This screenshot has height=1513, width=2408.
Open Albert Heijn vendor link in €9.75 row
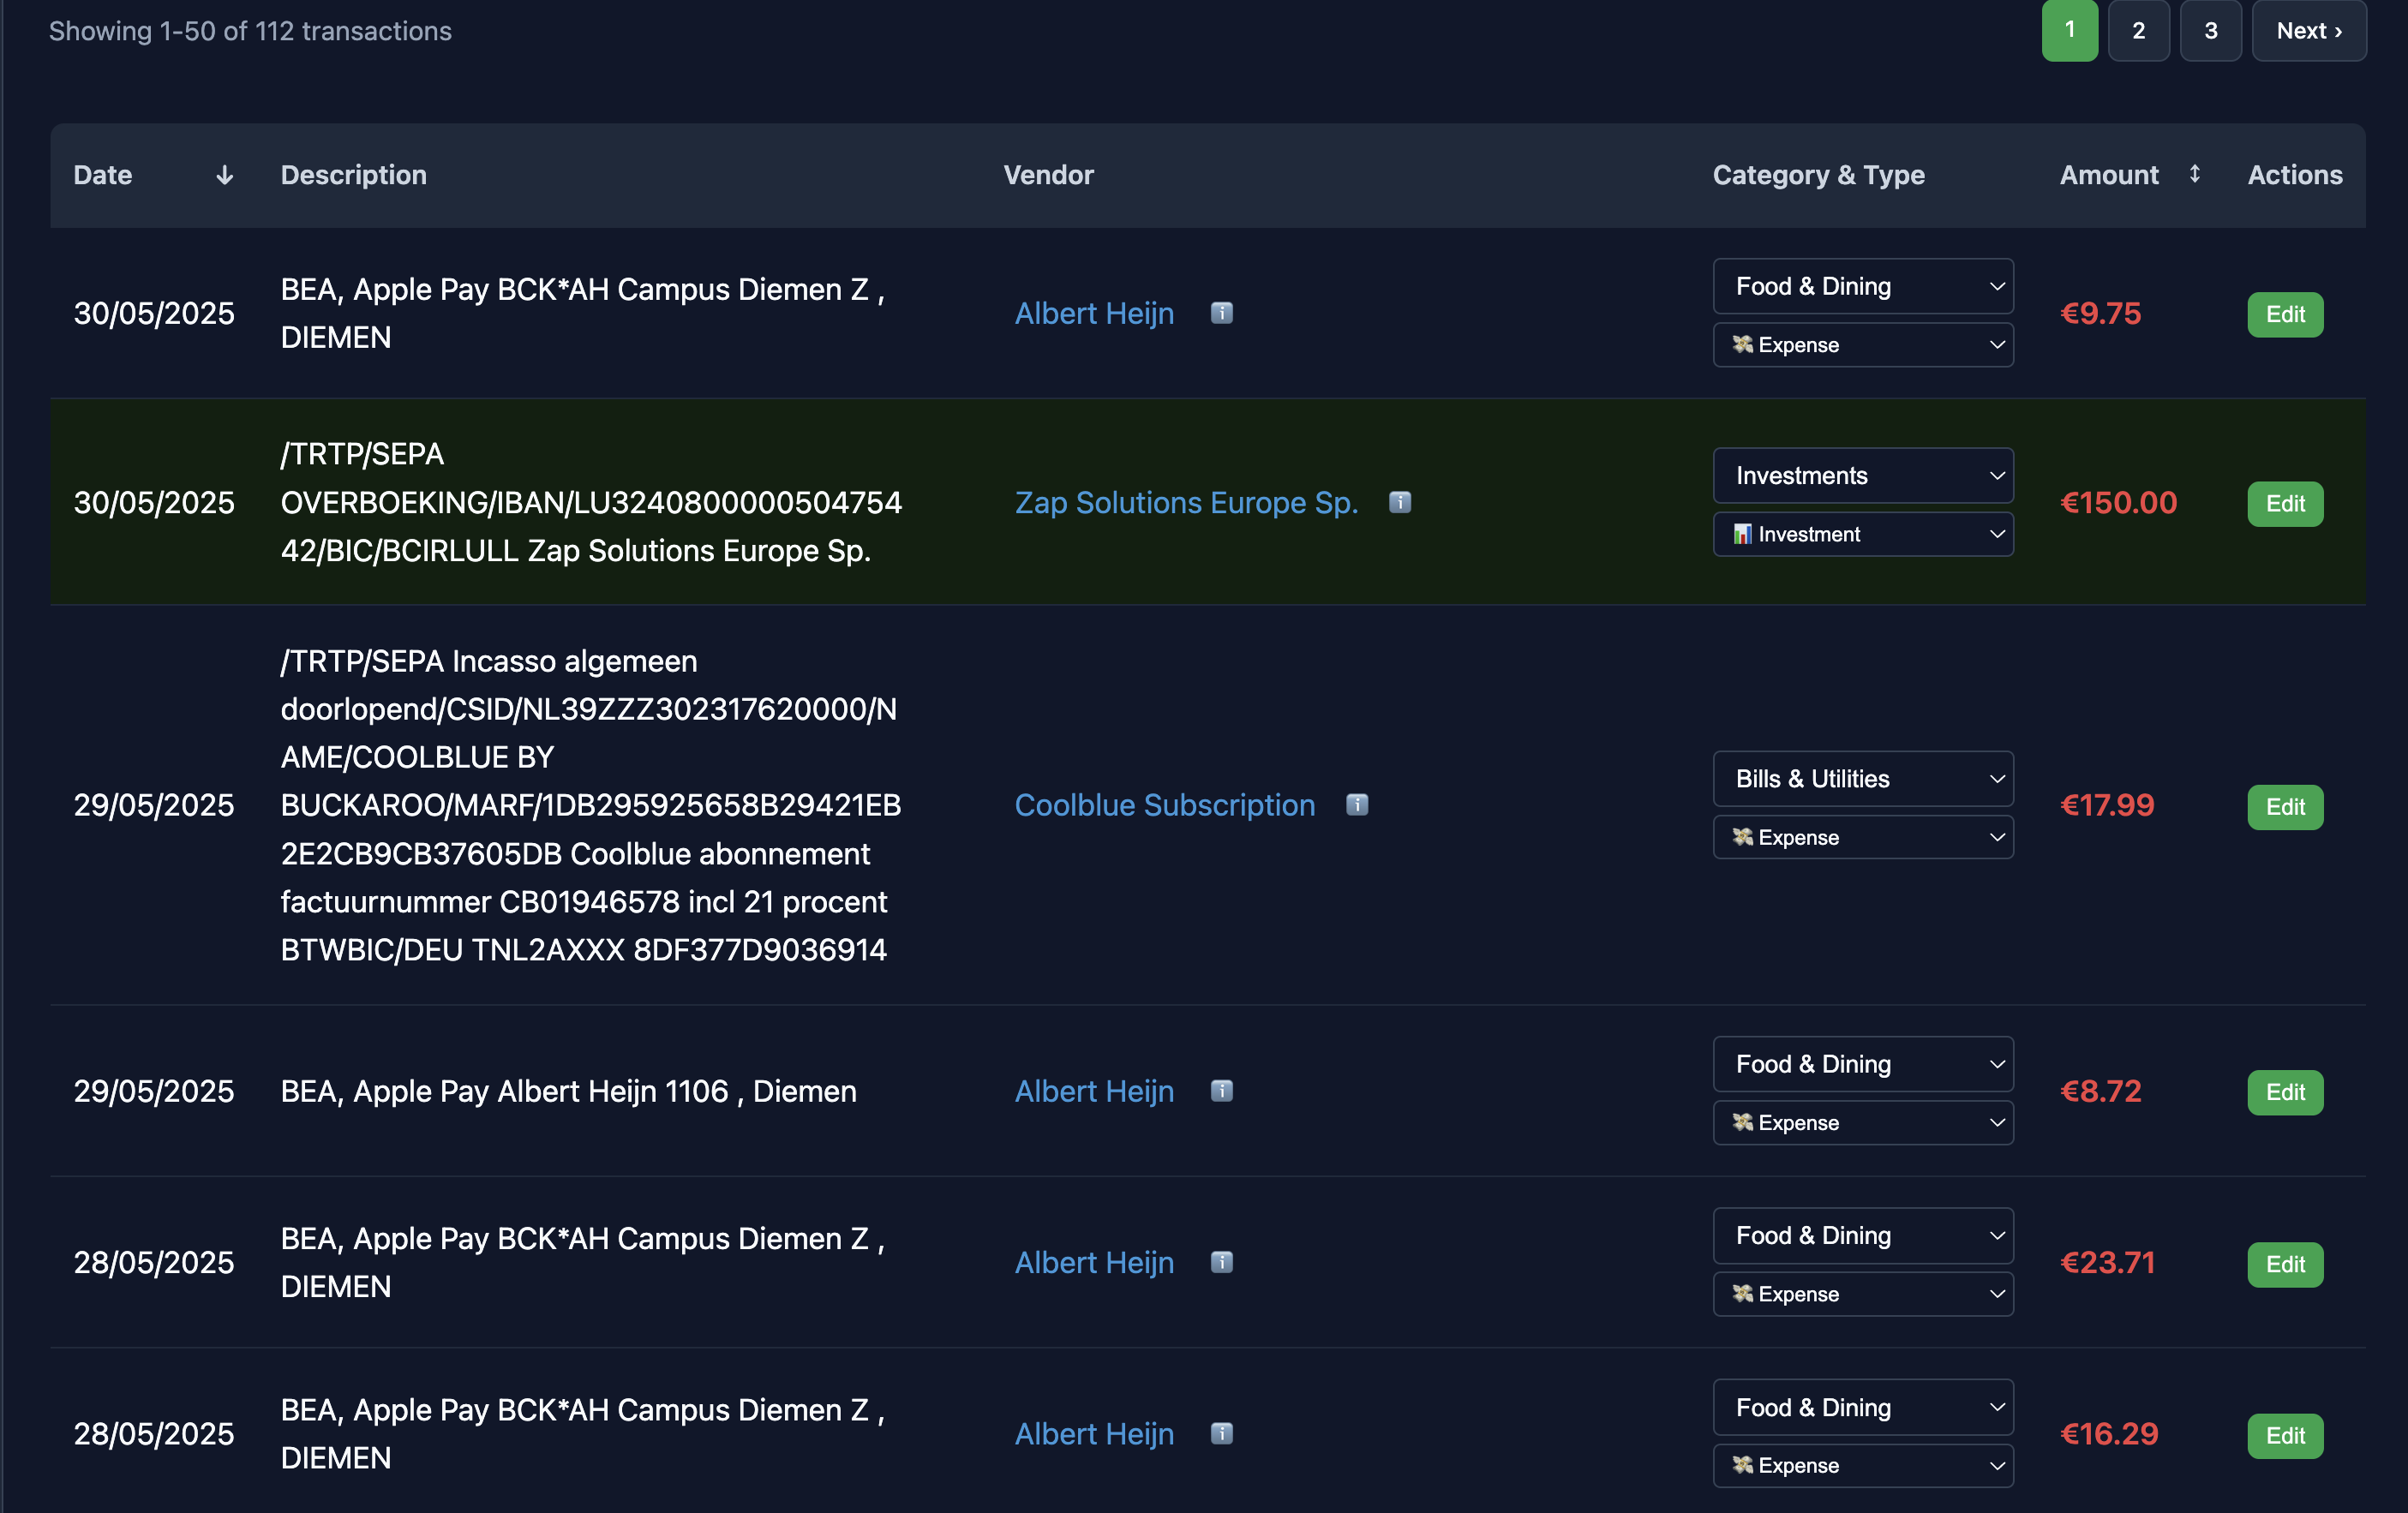1094,313
